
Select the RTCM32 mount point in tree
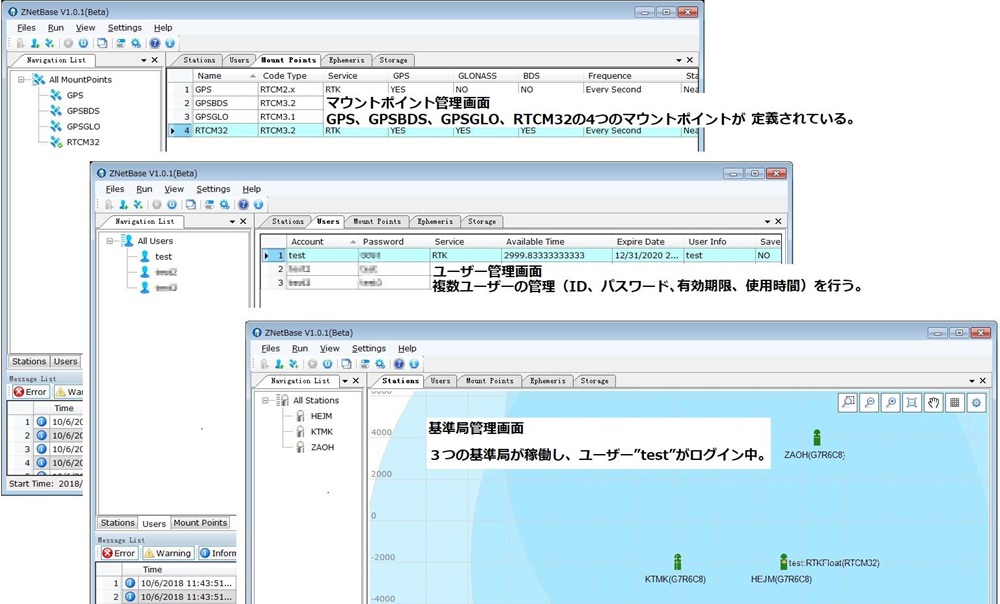(x=82, y=143)
